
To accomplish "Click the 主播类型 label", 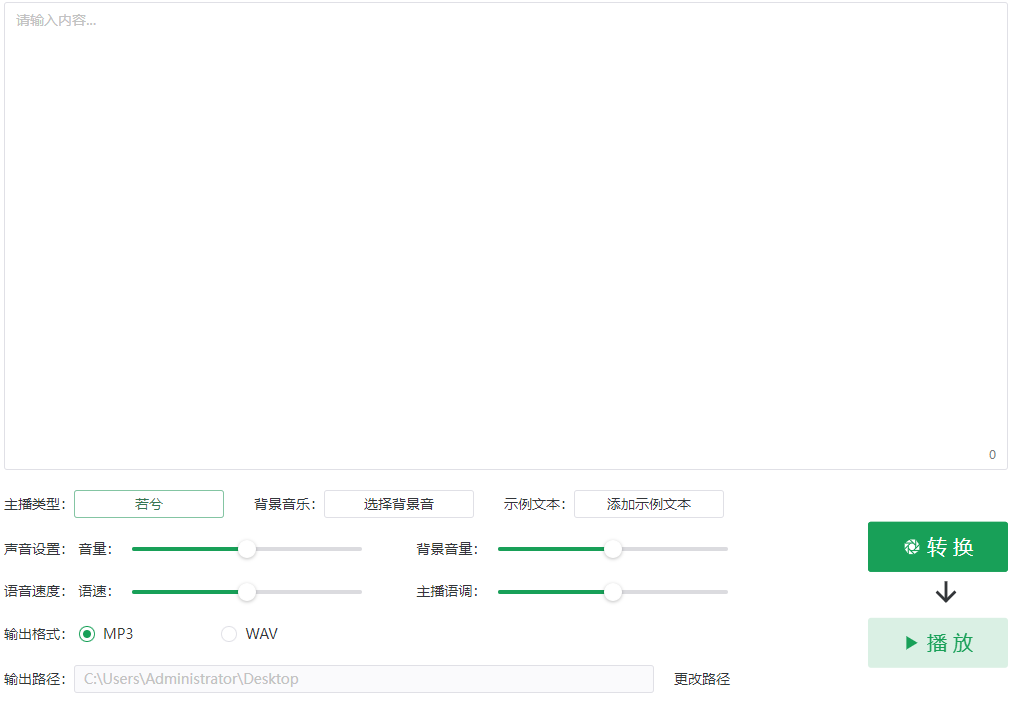I will pos(35,504).
